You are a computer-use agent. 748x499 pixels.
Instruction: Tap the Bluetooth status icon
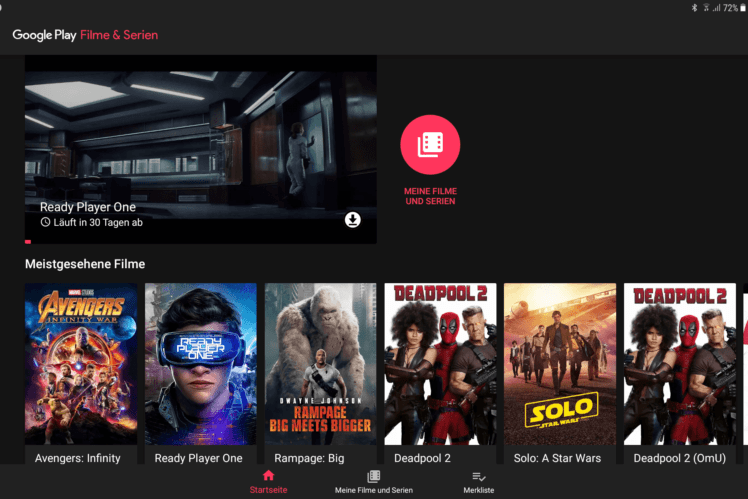click(x=694, y=8)
